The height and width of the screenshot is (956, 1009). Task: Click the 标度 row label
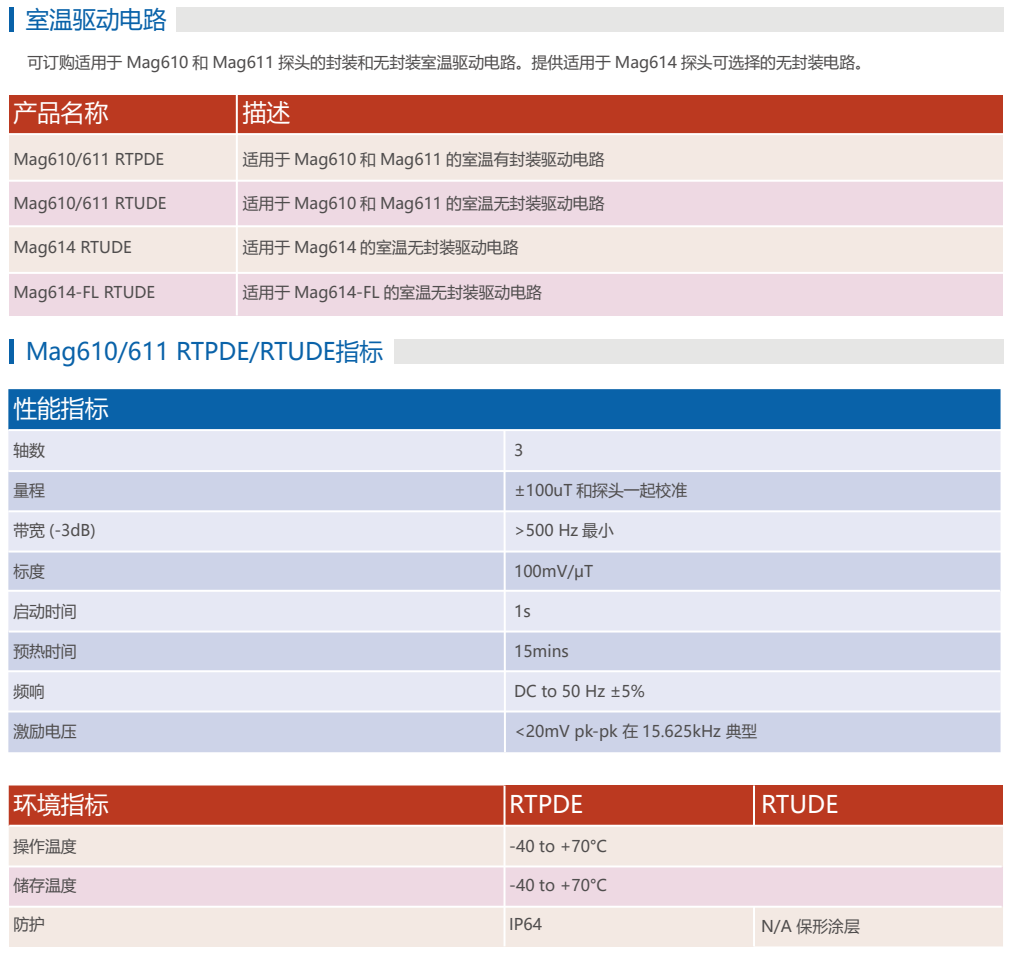point(29,571)
